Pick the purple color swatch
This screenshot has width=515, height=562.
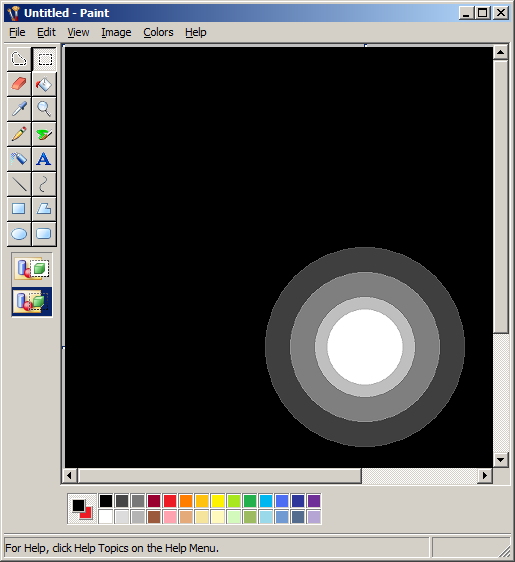coord(314,501)
